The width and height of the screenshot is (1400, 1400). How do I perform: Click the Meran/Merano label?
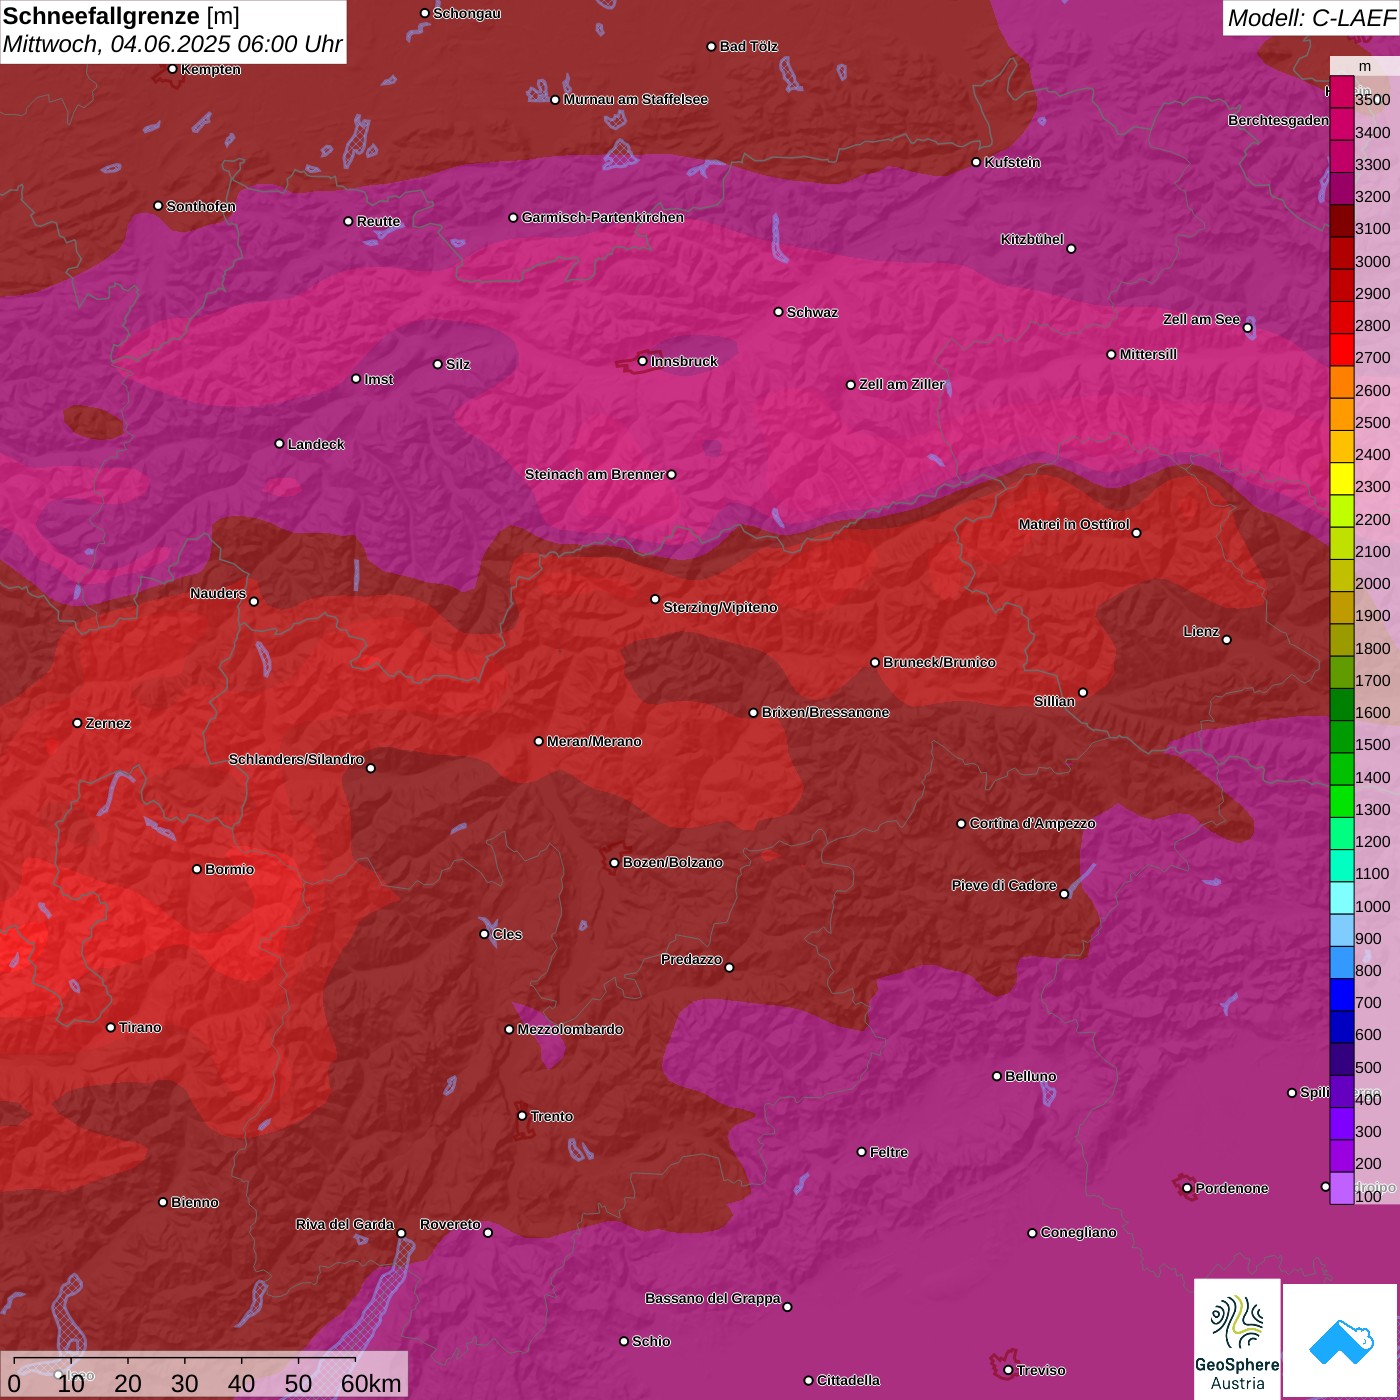coord(594,741)
